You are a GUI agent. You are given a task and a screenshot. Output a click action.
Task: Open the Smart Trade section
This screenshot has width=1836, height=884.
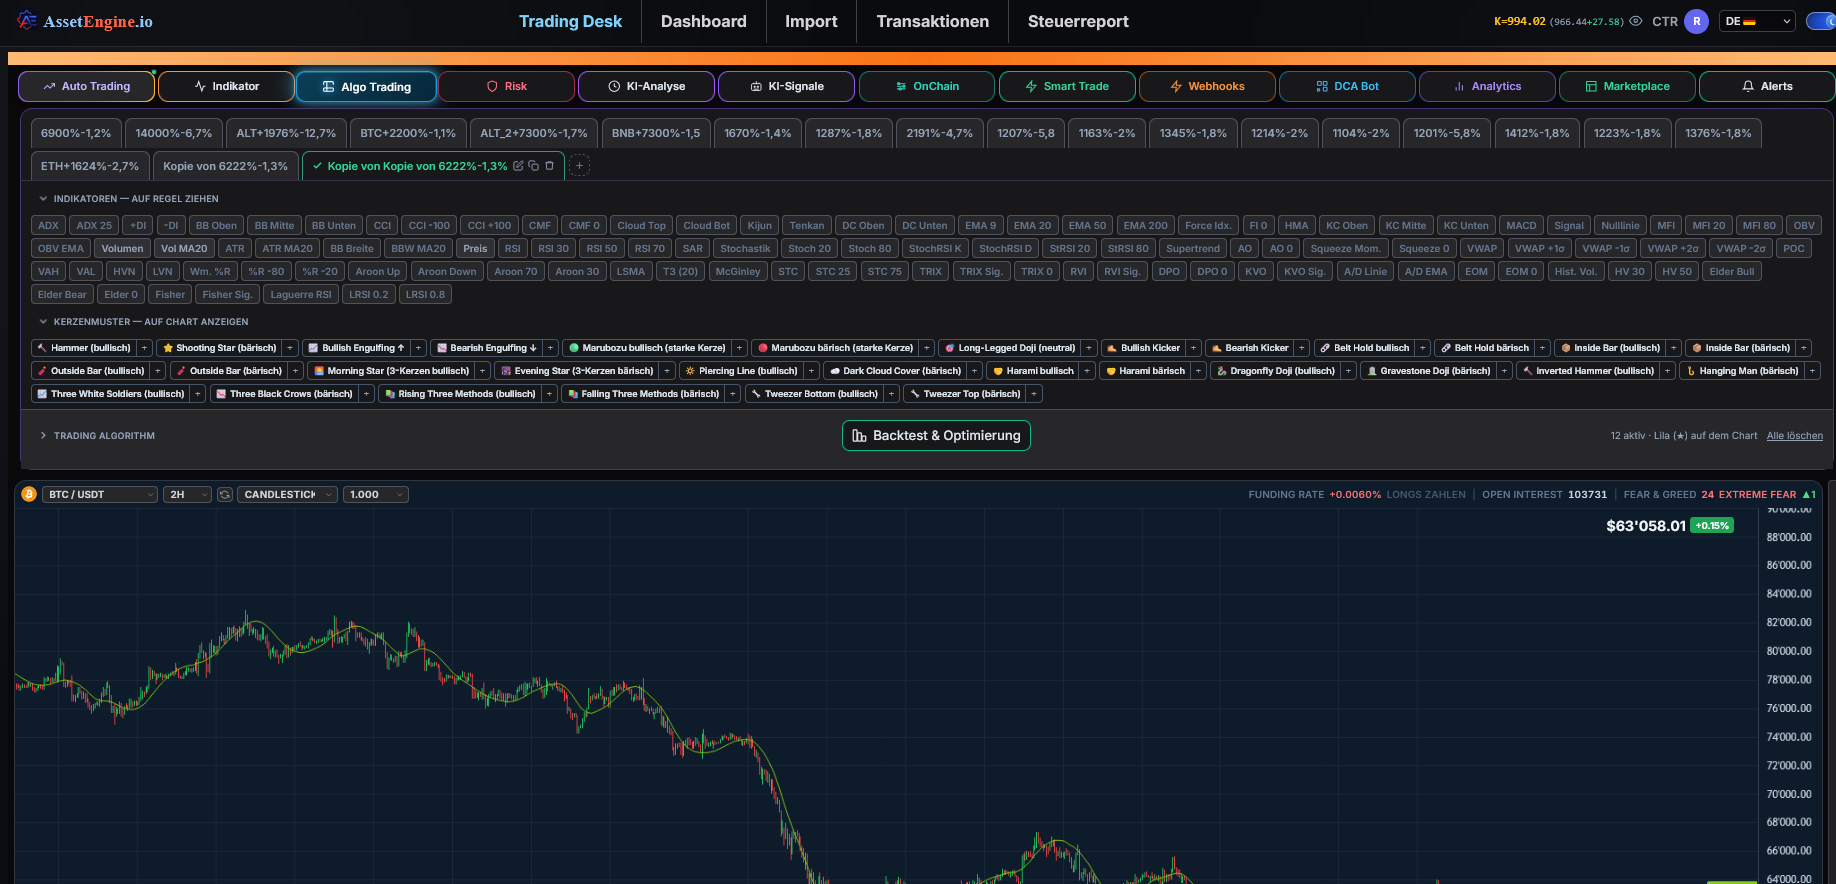click(x=1066, y=86)
